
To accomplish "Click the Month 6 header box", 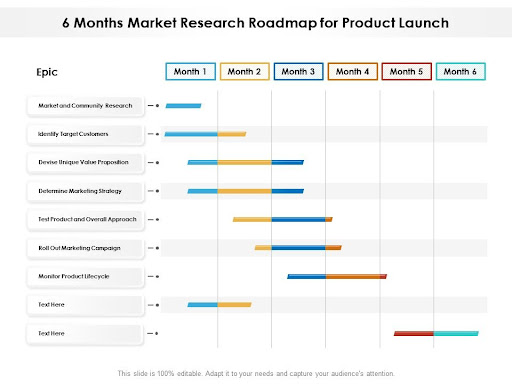I will click(x=460, y=71).
